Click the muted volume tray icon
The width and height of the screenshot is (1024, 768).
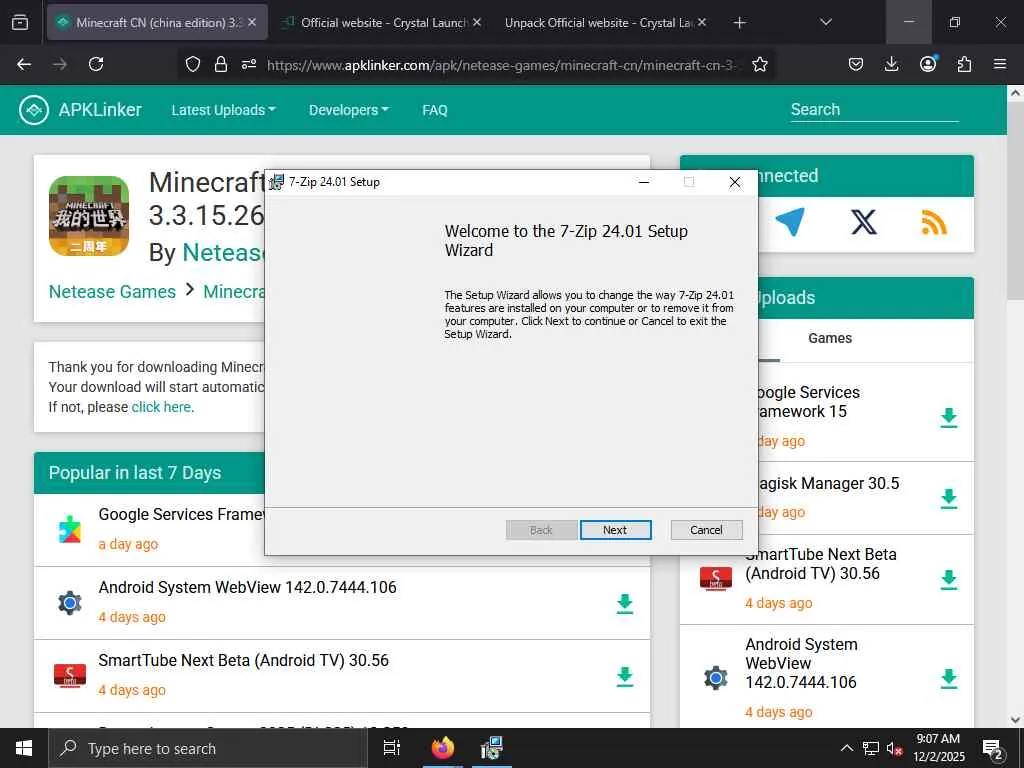pyautogui.click(x=894, y=748)
